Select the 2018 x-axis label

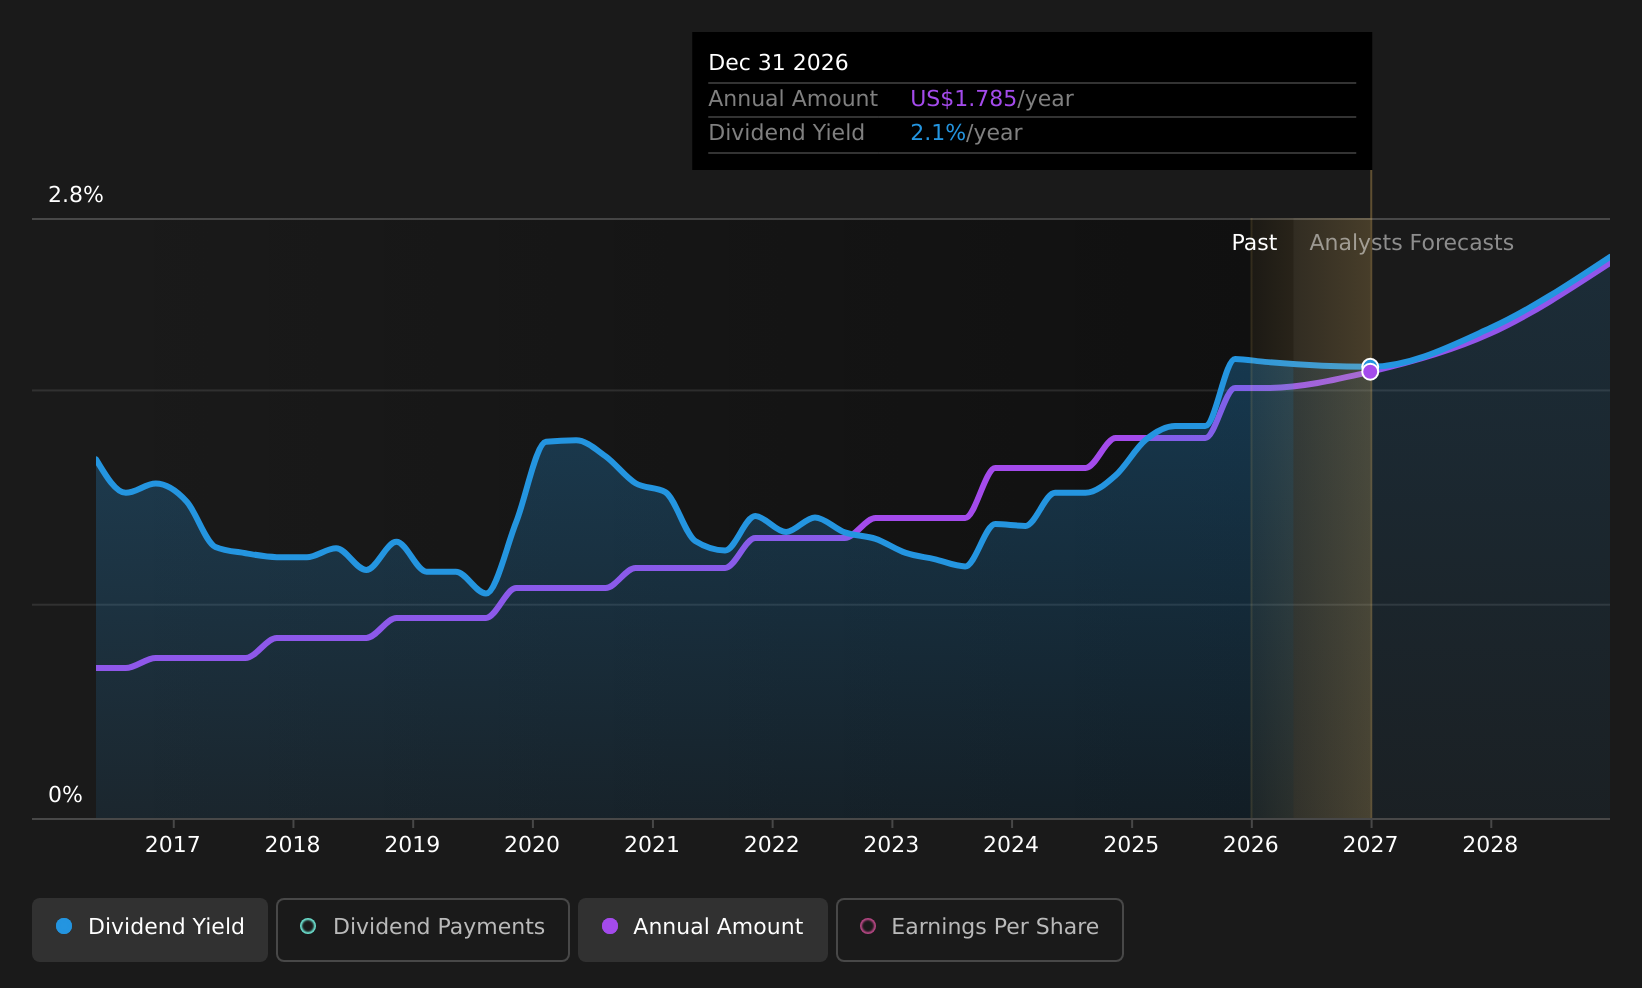click(293, 845)
